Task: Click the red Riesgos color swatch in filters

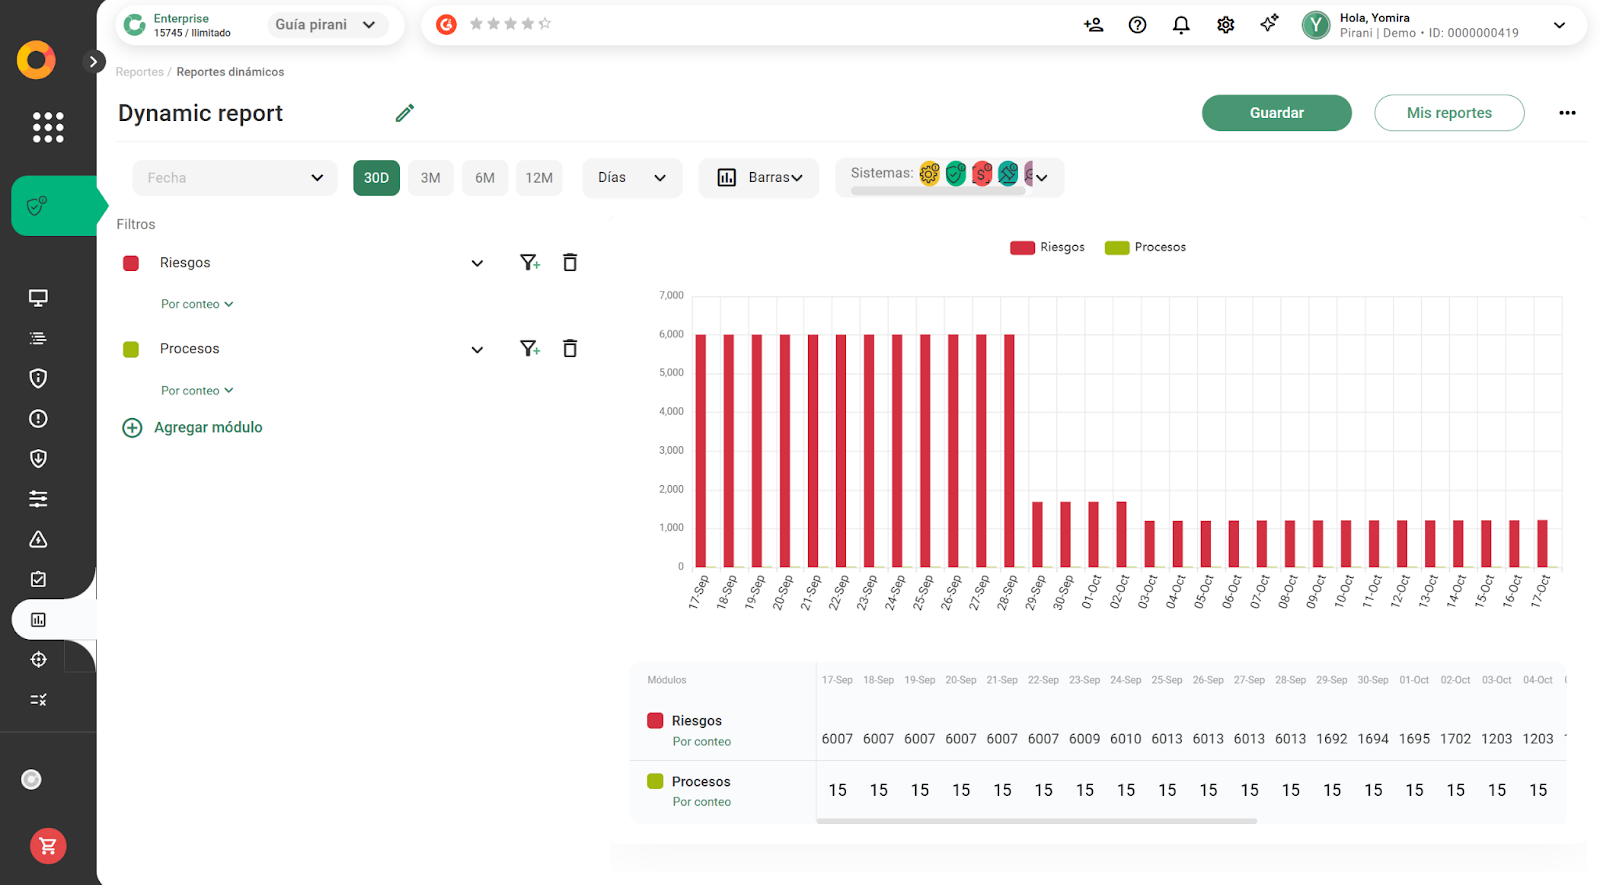Action: coord(131,263)
